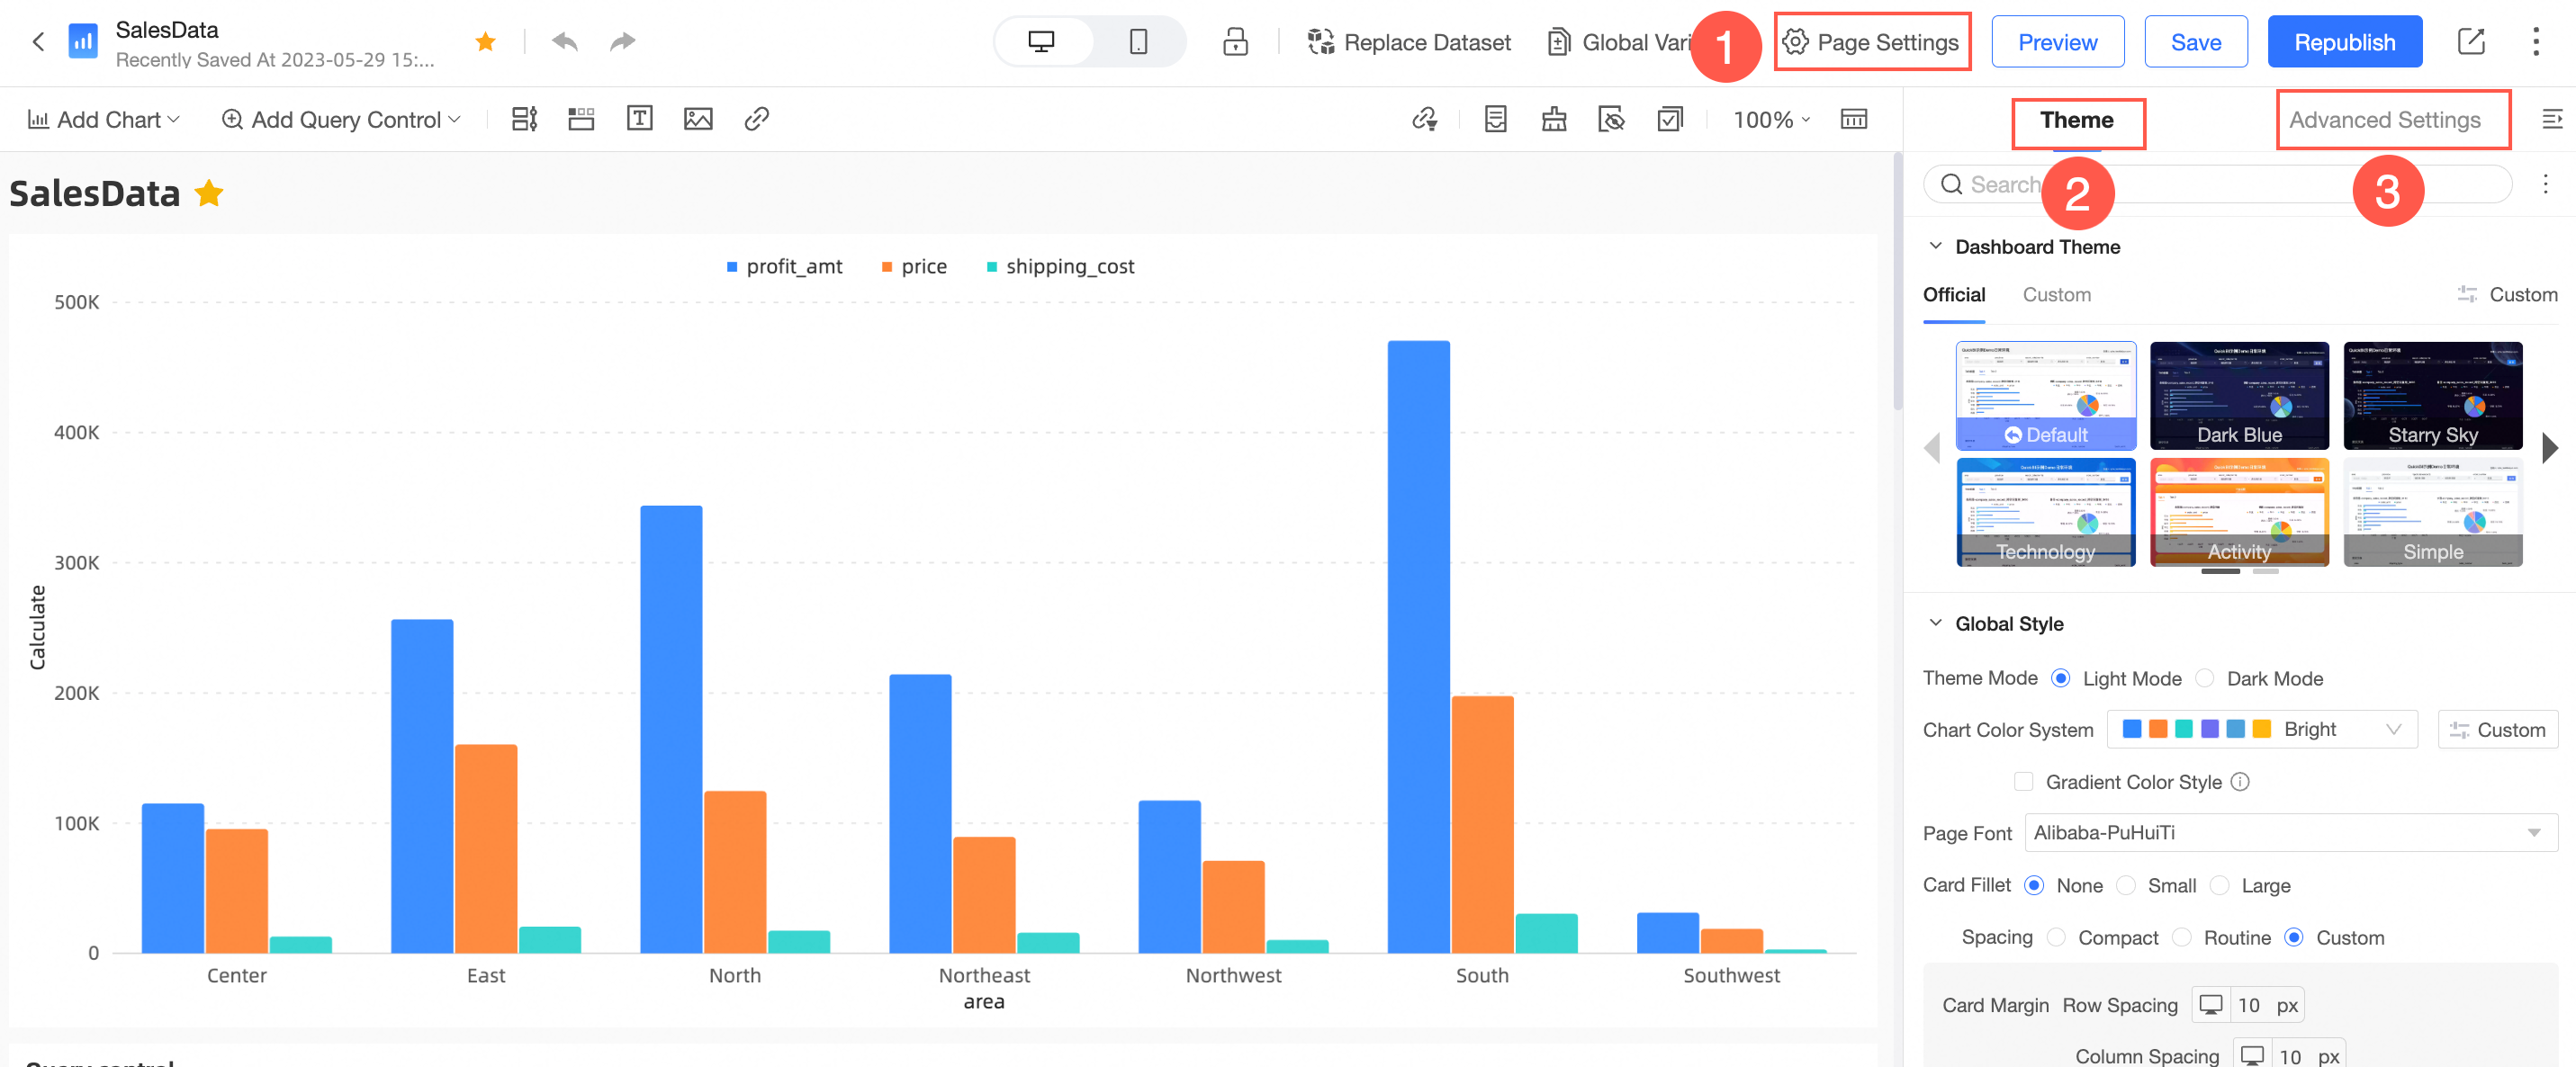Select Dark Mode theme option
Viewport: 2576px width, 1067px height.
click(2205, 679)
